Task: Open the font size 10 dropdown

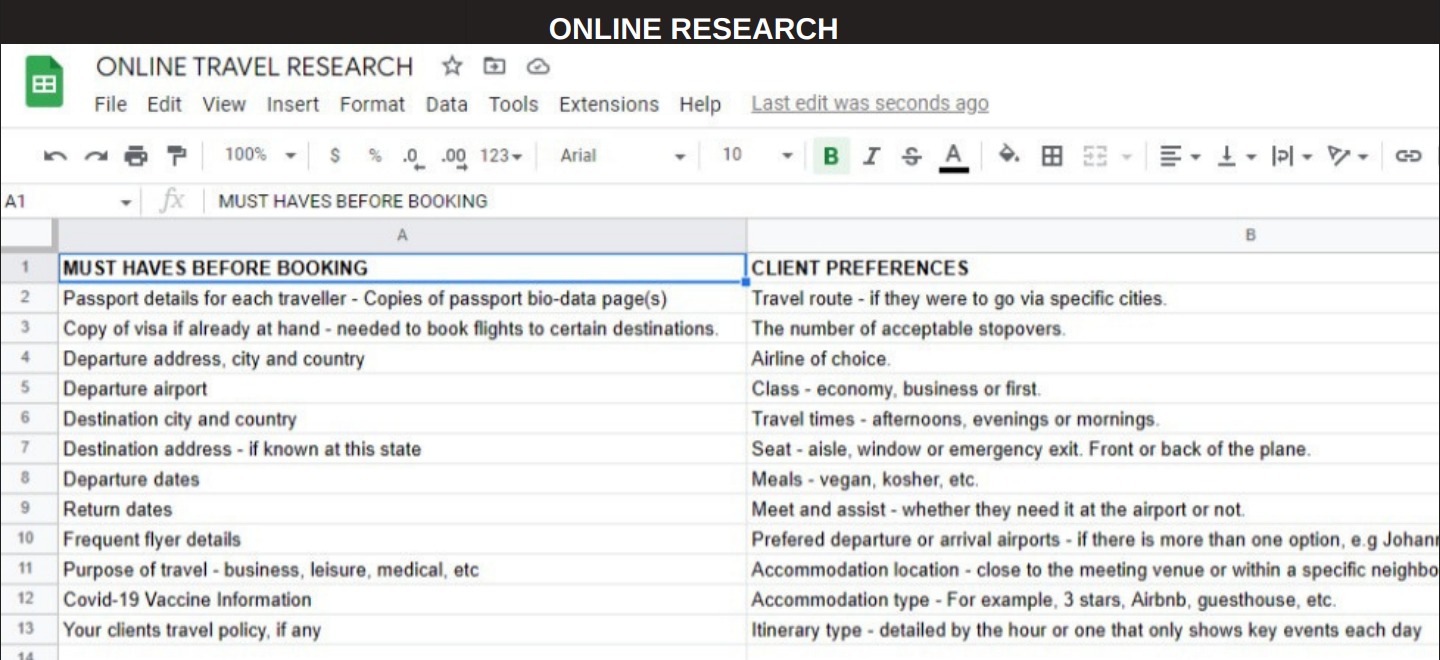Action: [756, 155]
